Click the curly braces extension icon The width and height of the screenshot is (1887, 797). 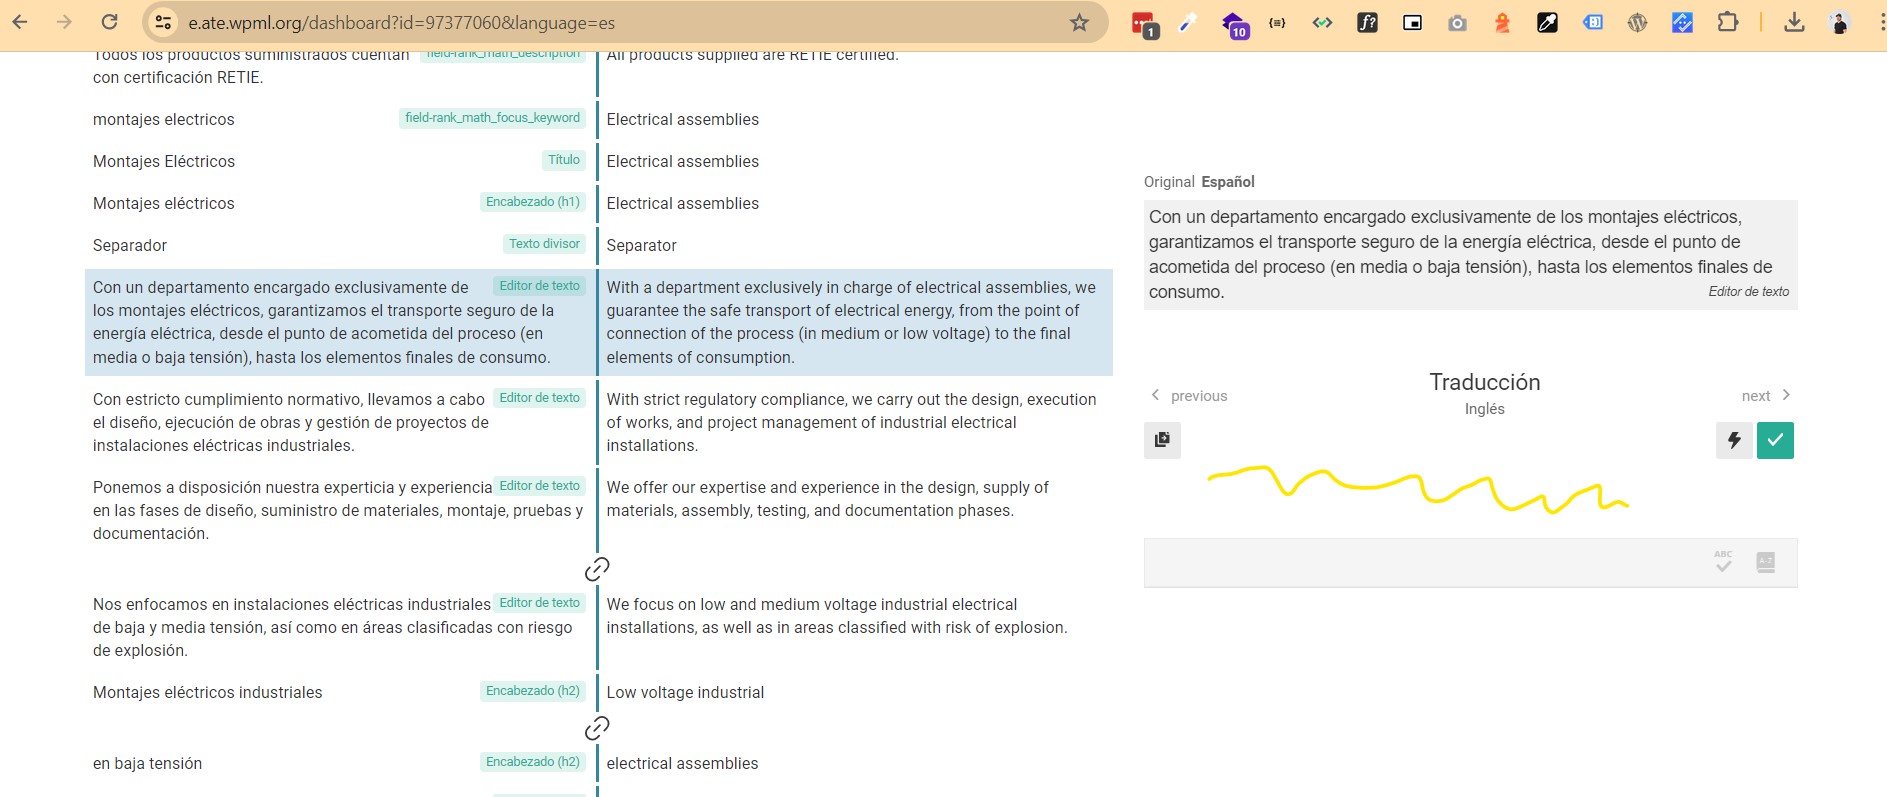pos(1277,22)
